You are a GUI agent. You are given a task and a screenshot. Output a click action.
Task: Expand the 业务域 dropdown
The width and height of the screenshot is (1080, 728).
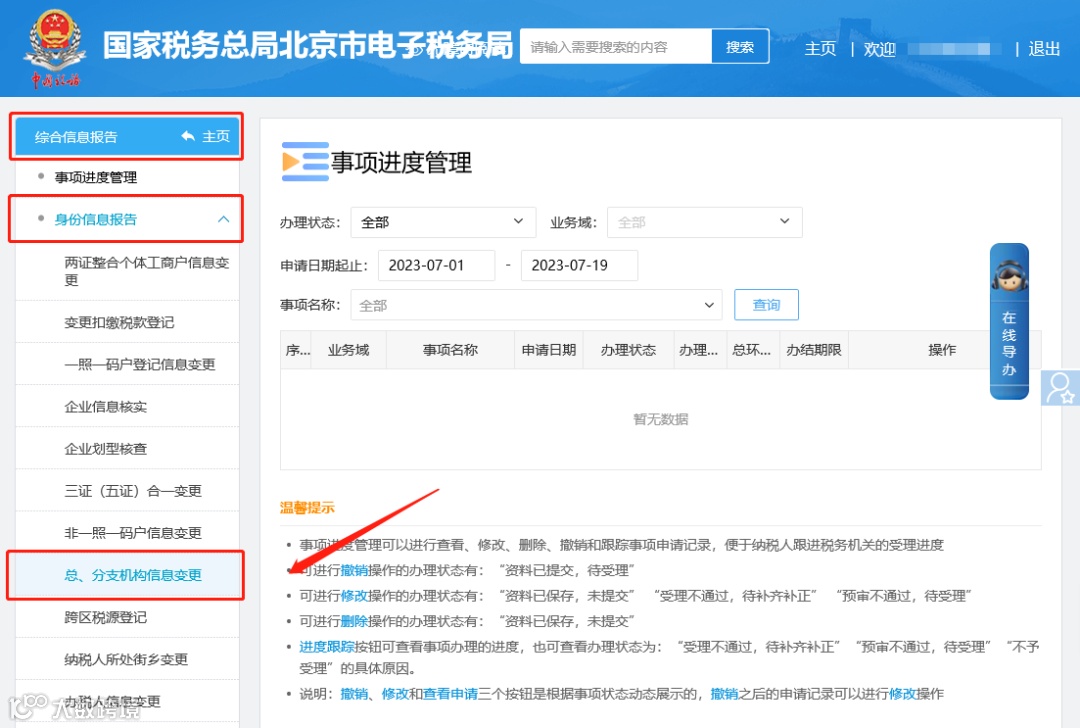pos(705,222)
